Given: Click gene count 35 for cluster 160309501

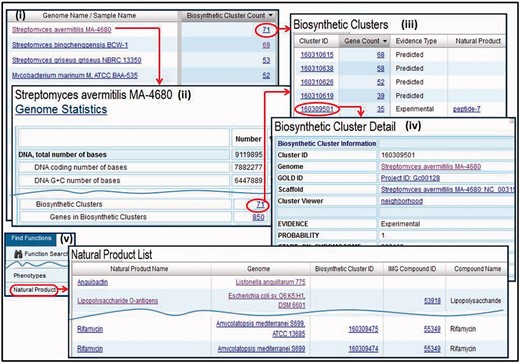Looking at the screenshot, I should pos(380,109).
